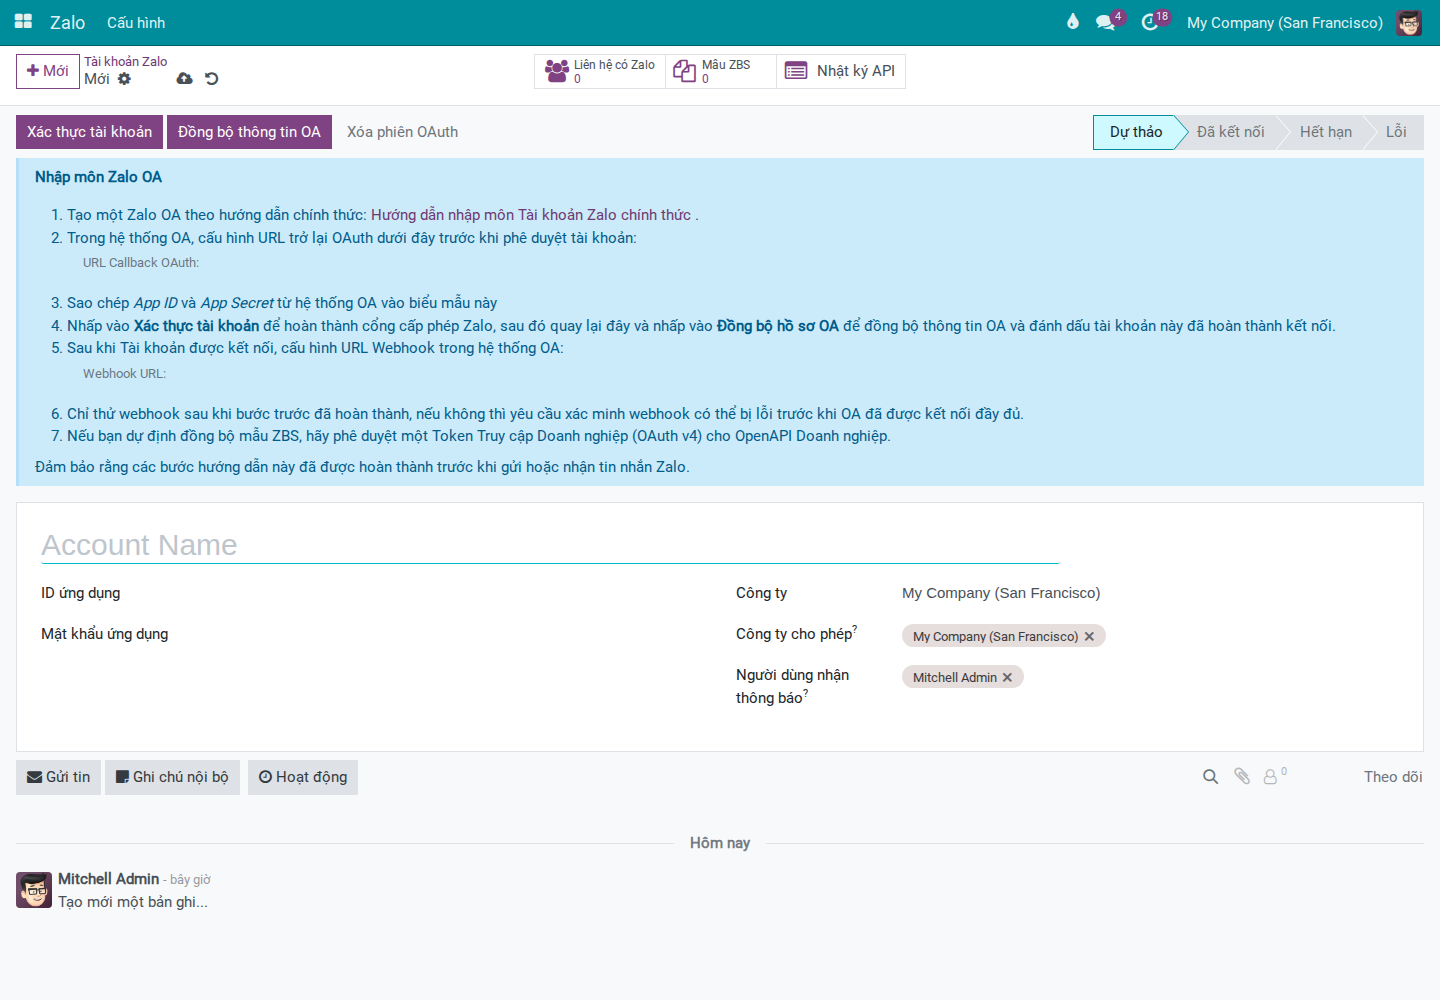This screenshot has height=1000, width=1440.
Task: Open the user avatar menu in top bar
Action: [x=1409, y=23]
